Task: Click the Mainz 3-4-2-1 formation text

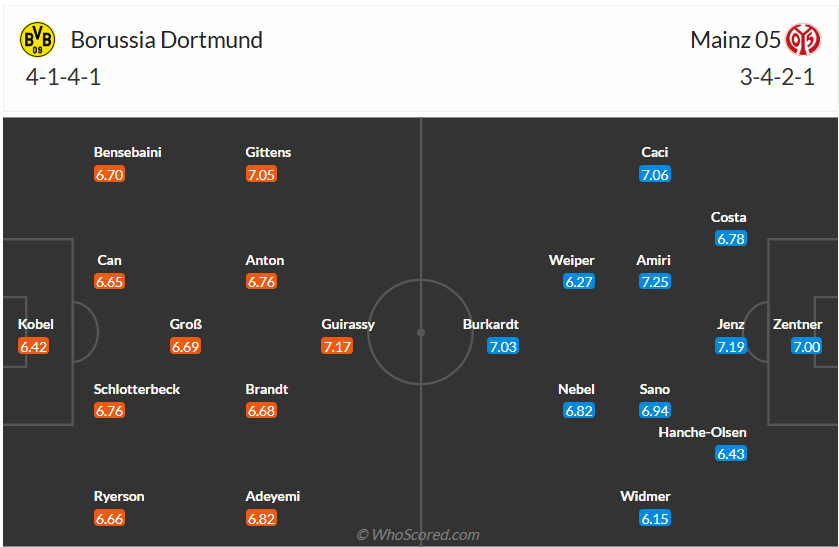Action: 777,77
